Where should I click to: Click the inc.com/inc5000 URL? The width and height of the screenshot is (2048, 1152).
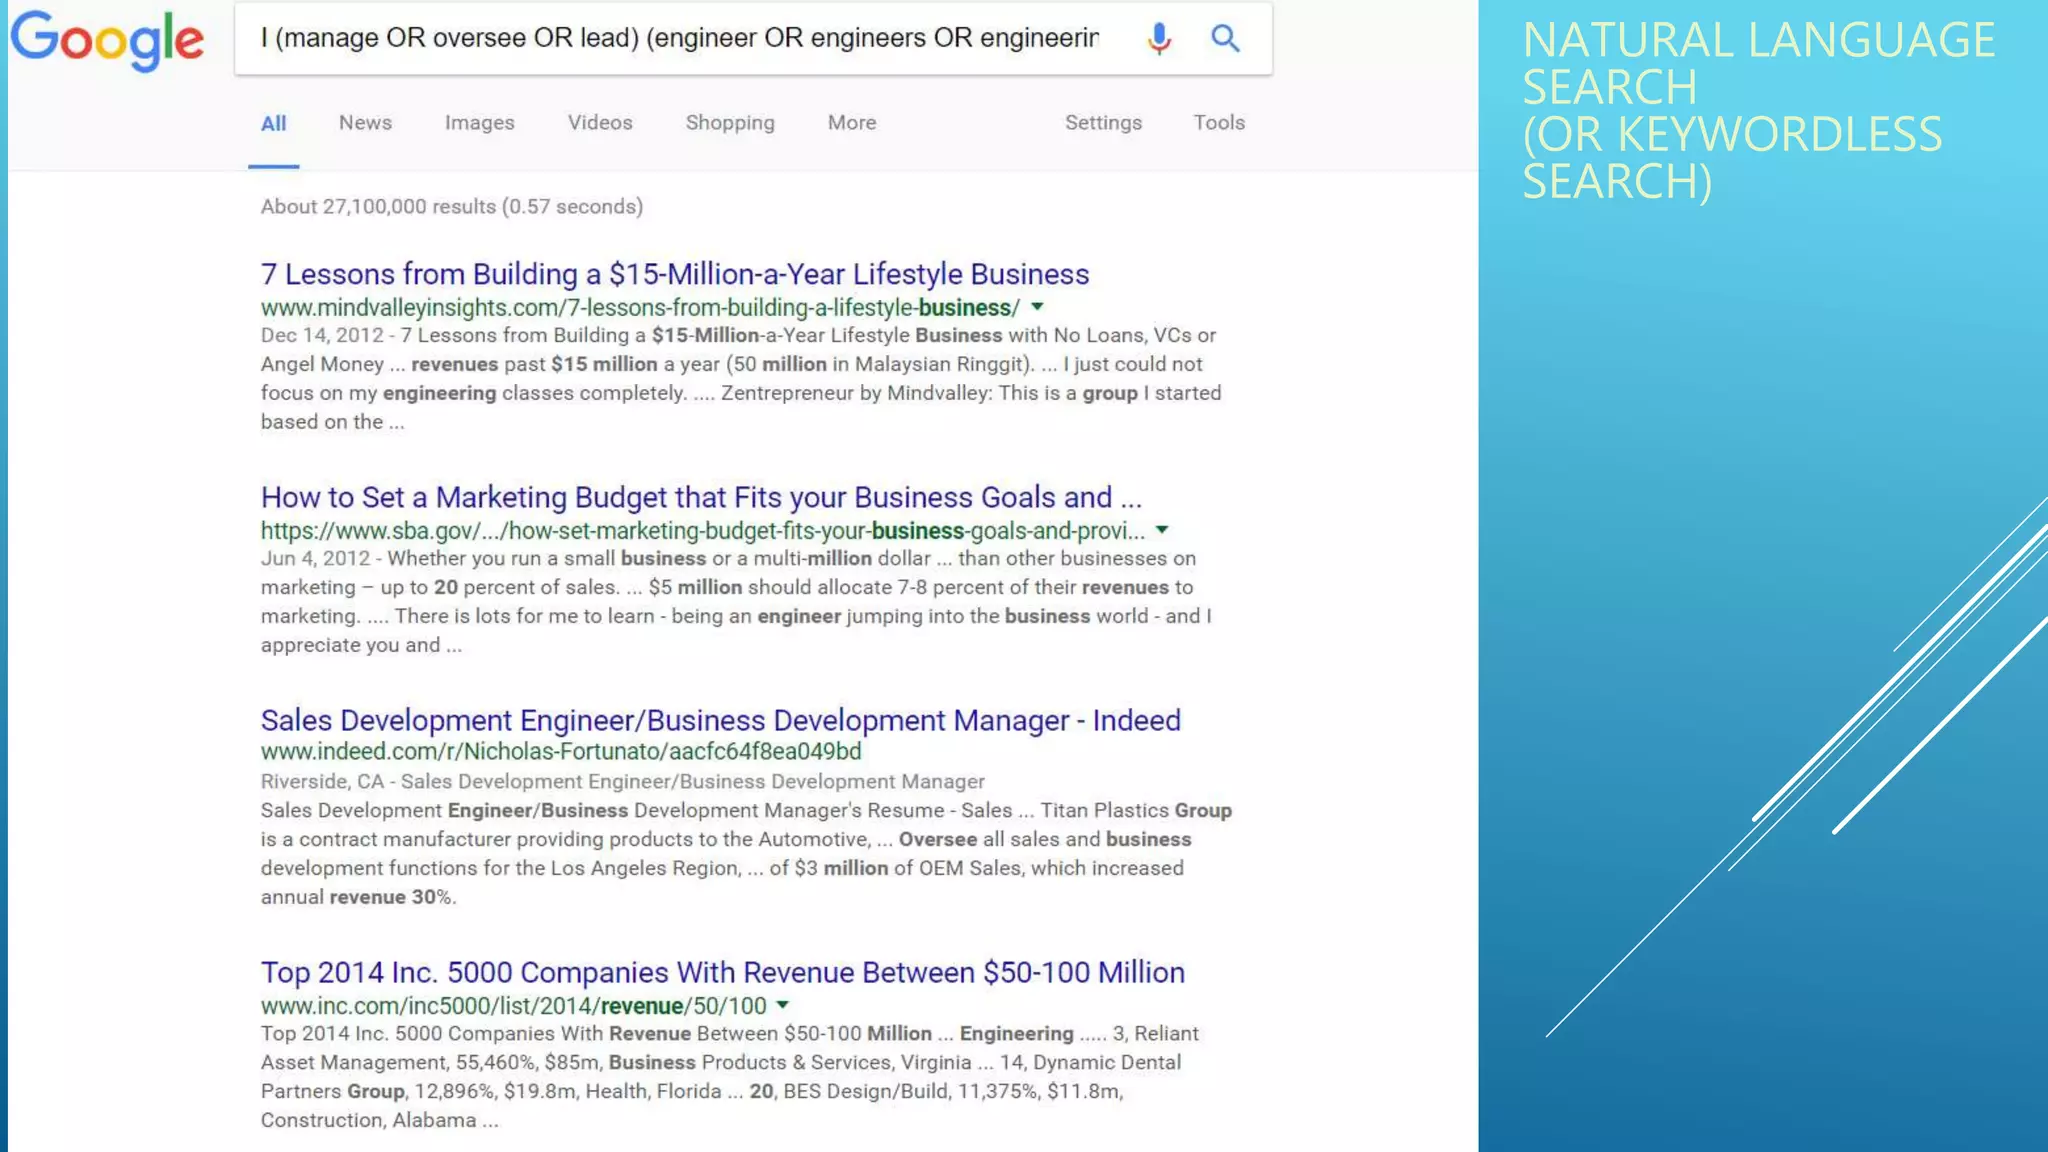[513, 1005]
